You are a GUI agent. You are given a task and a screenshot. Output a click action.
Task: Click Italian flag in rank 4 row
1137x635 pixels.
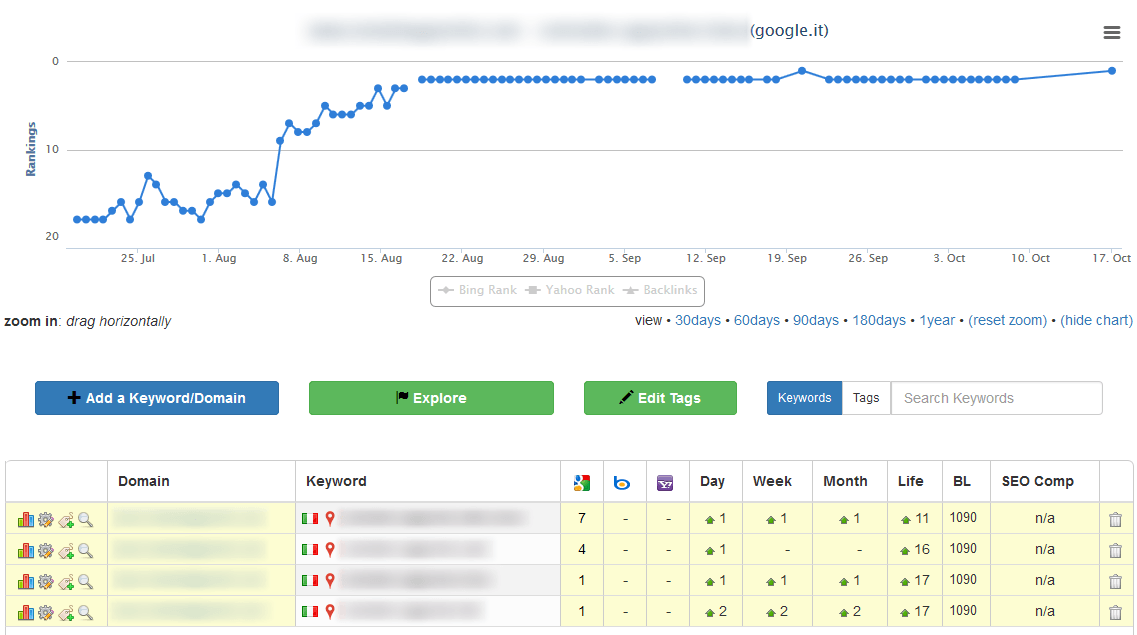(310, 549)
